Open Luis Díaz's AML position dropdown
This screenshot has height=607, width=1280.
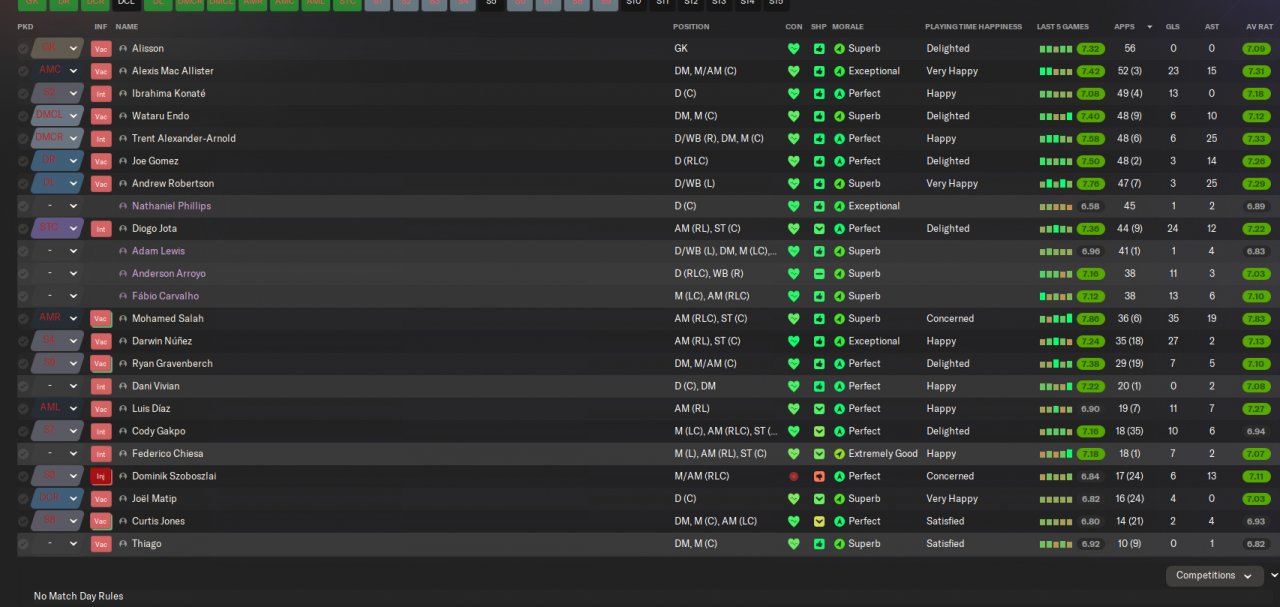click(58, 408)
